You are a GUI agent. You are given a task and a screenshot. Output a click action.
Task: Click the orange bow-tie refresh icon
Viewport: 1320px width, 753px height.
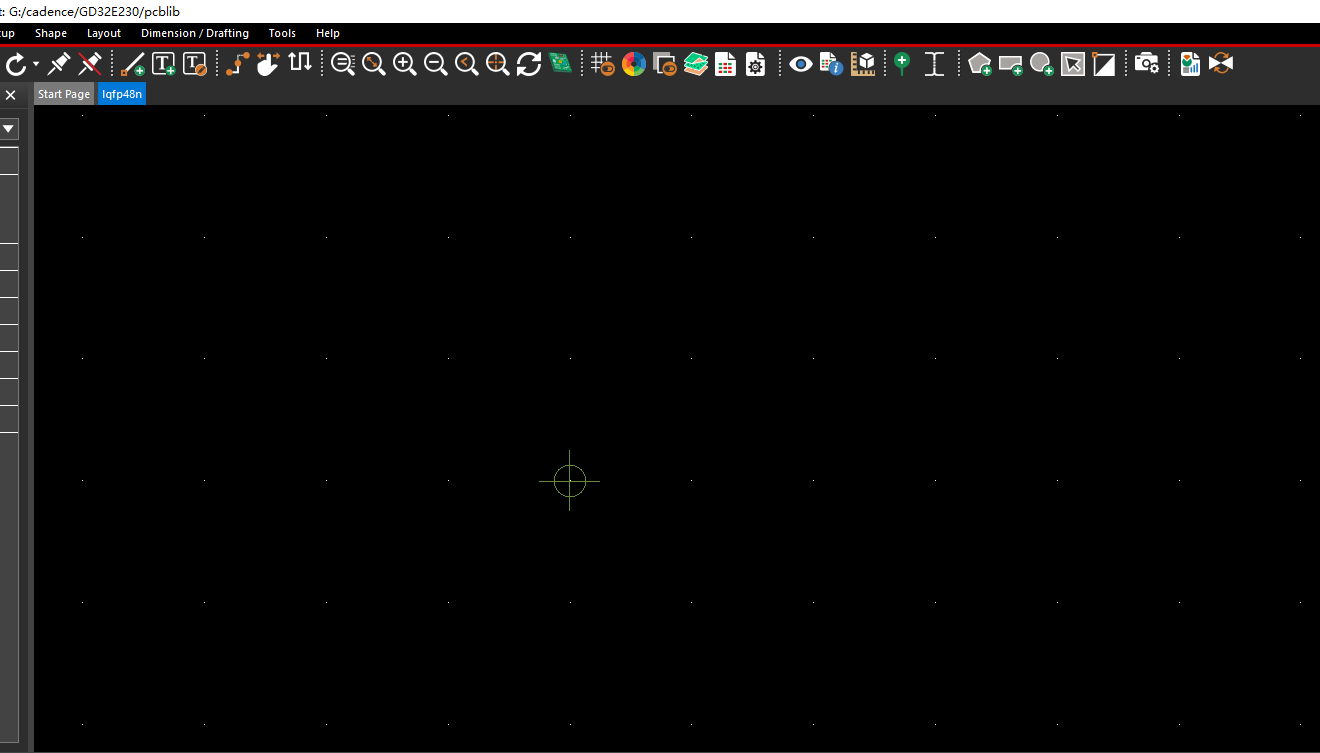1220,64
